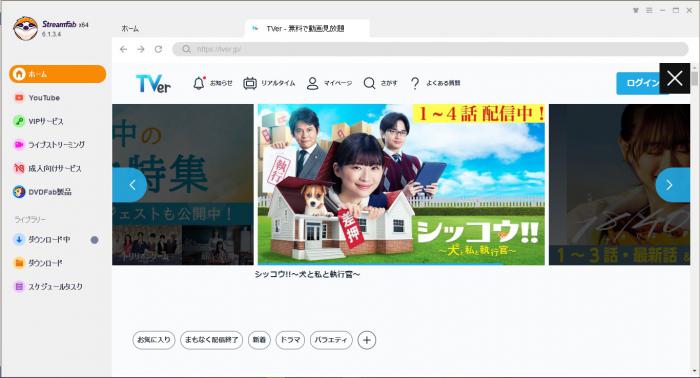Open マイページ in the TVer header
This screenshot has width=700, height=378.
(x=329, y=83)
